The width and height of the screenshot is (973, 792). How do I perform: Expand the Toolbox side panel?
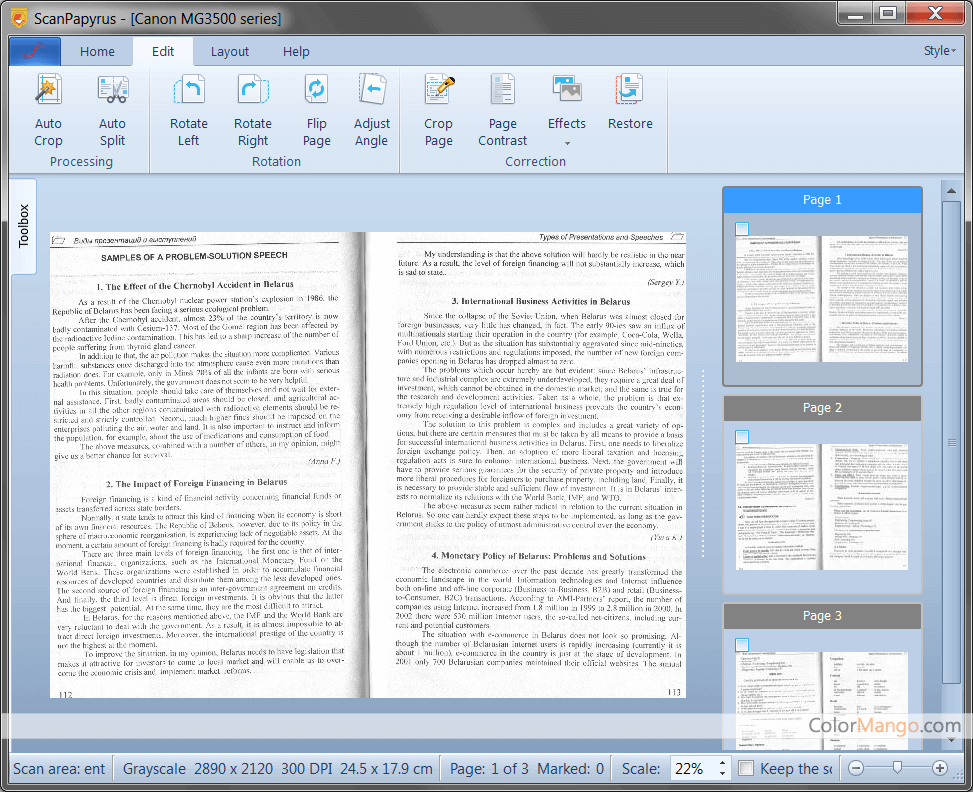24,226
